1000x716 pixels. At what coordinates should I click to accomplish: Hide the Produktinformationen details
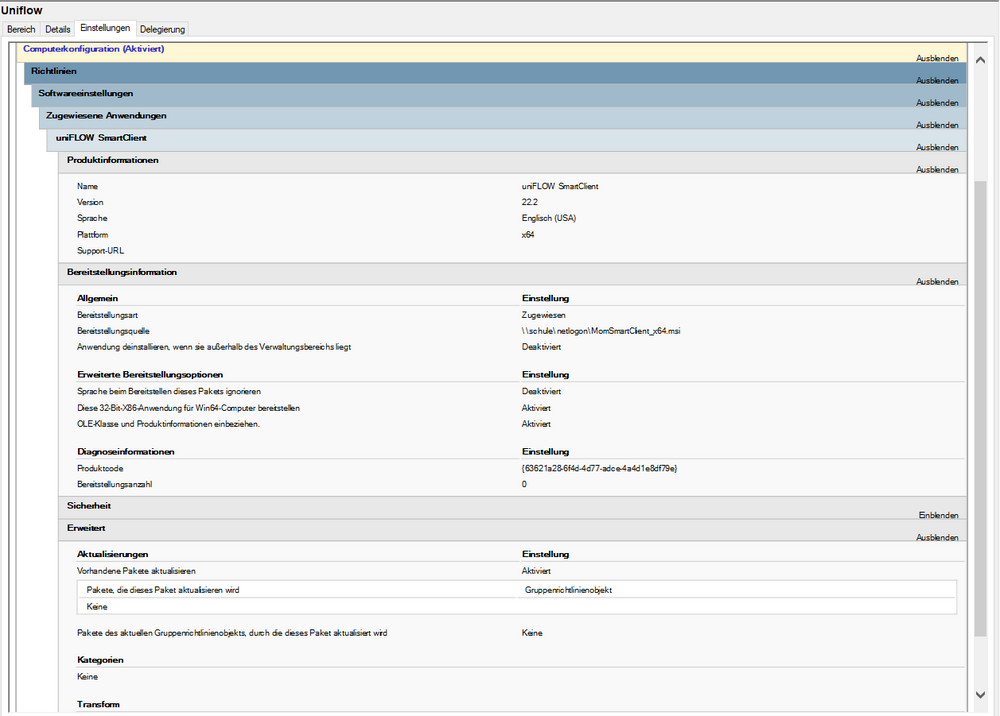[x=937, y=169]
